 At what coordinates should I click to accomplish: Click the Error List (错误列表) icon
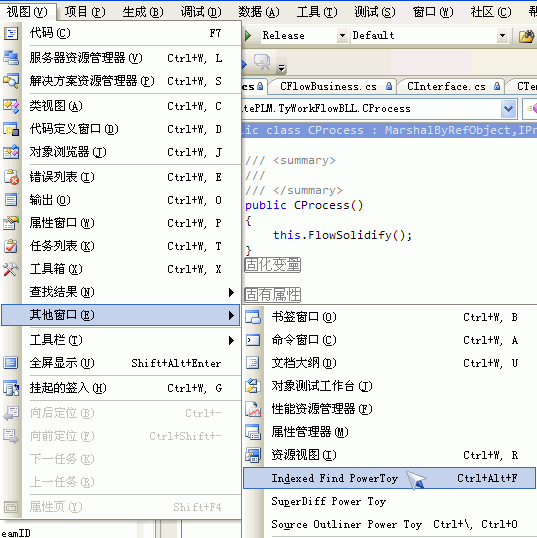pos(11,177)
